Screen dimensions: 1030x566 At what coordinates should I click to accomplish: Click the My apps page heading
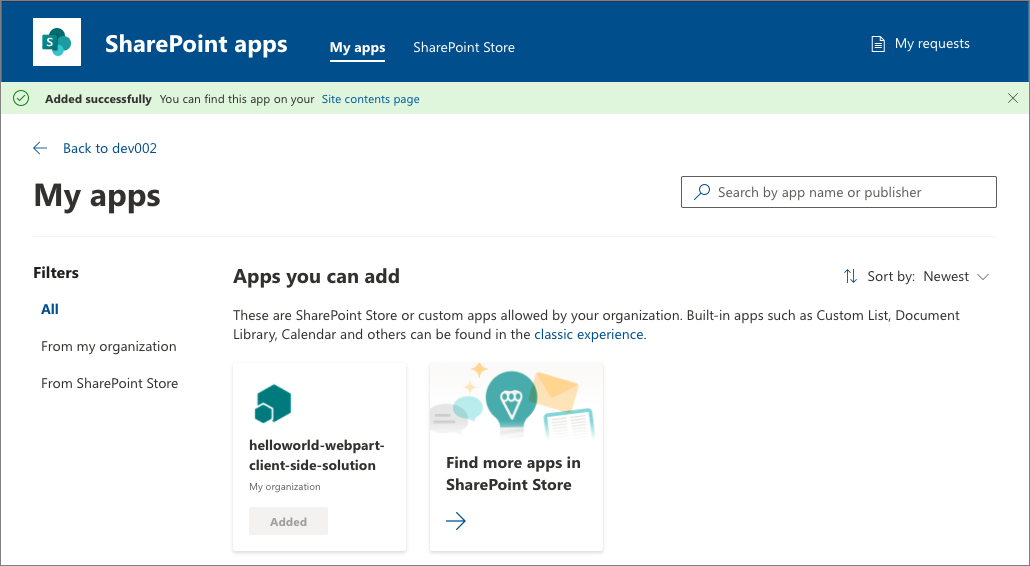click(x=97, y=196)
